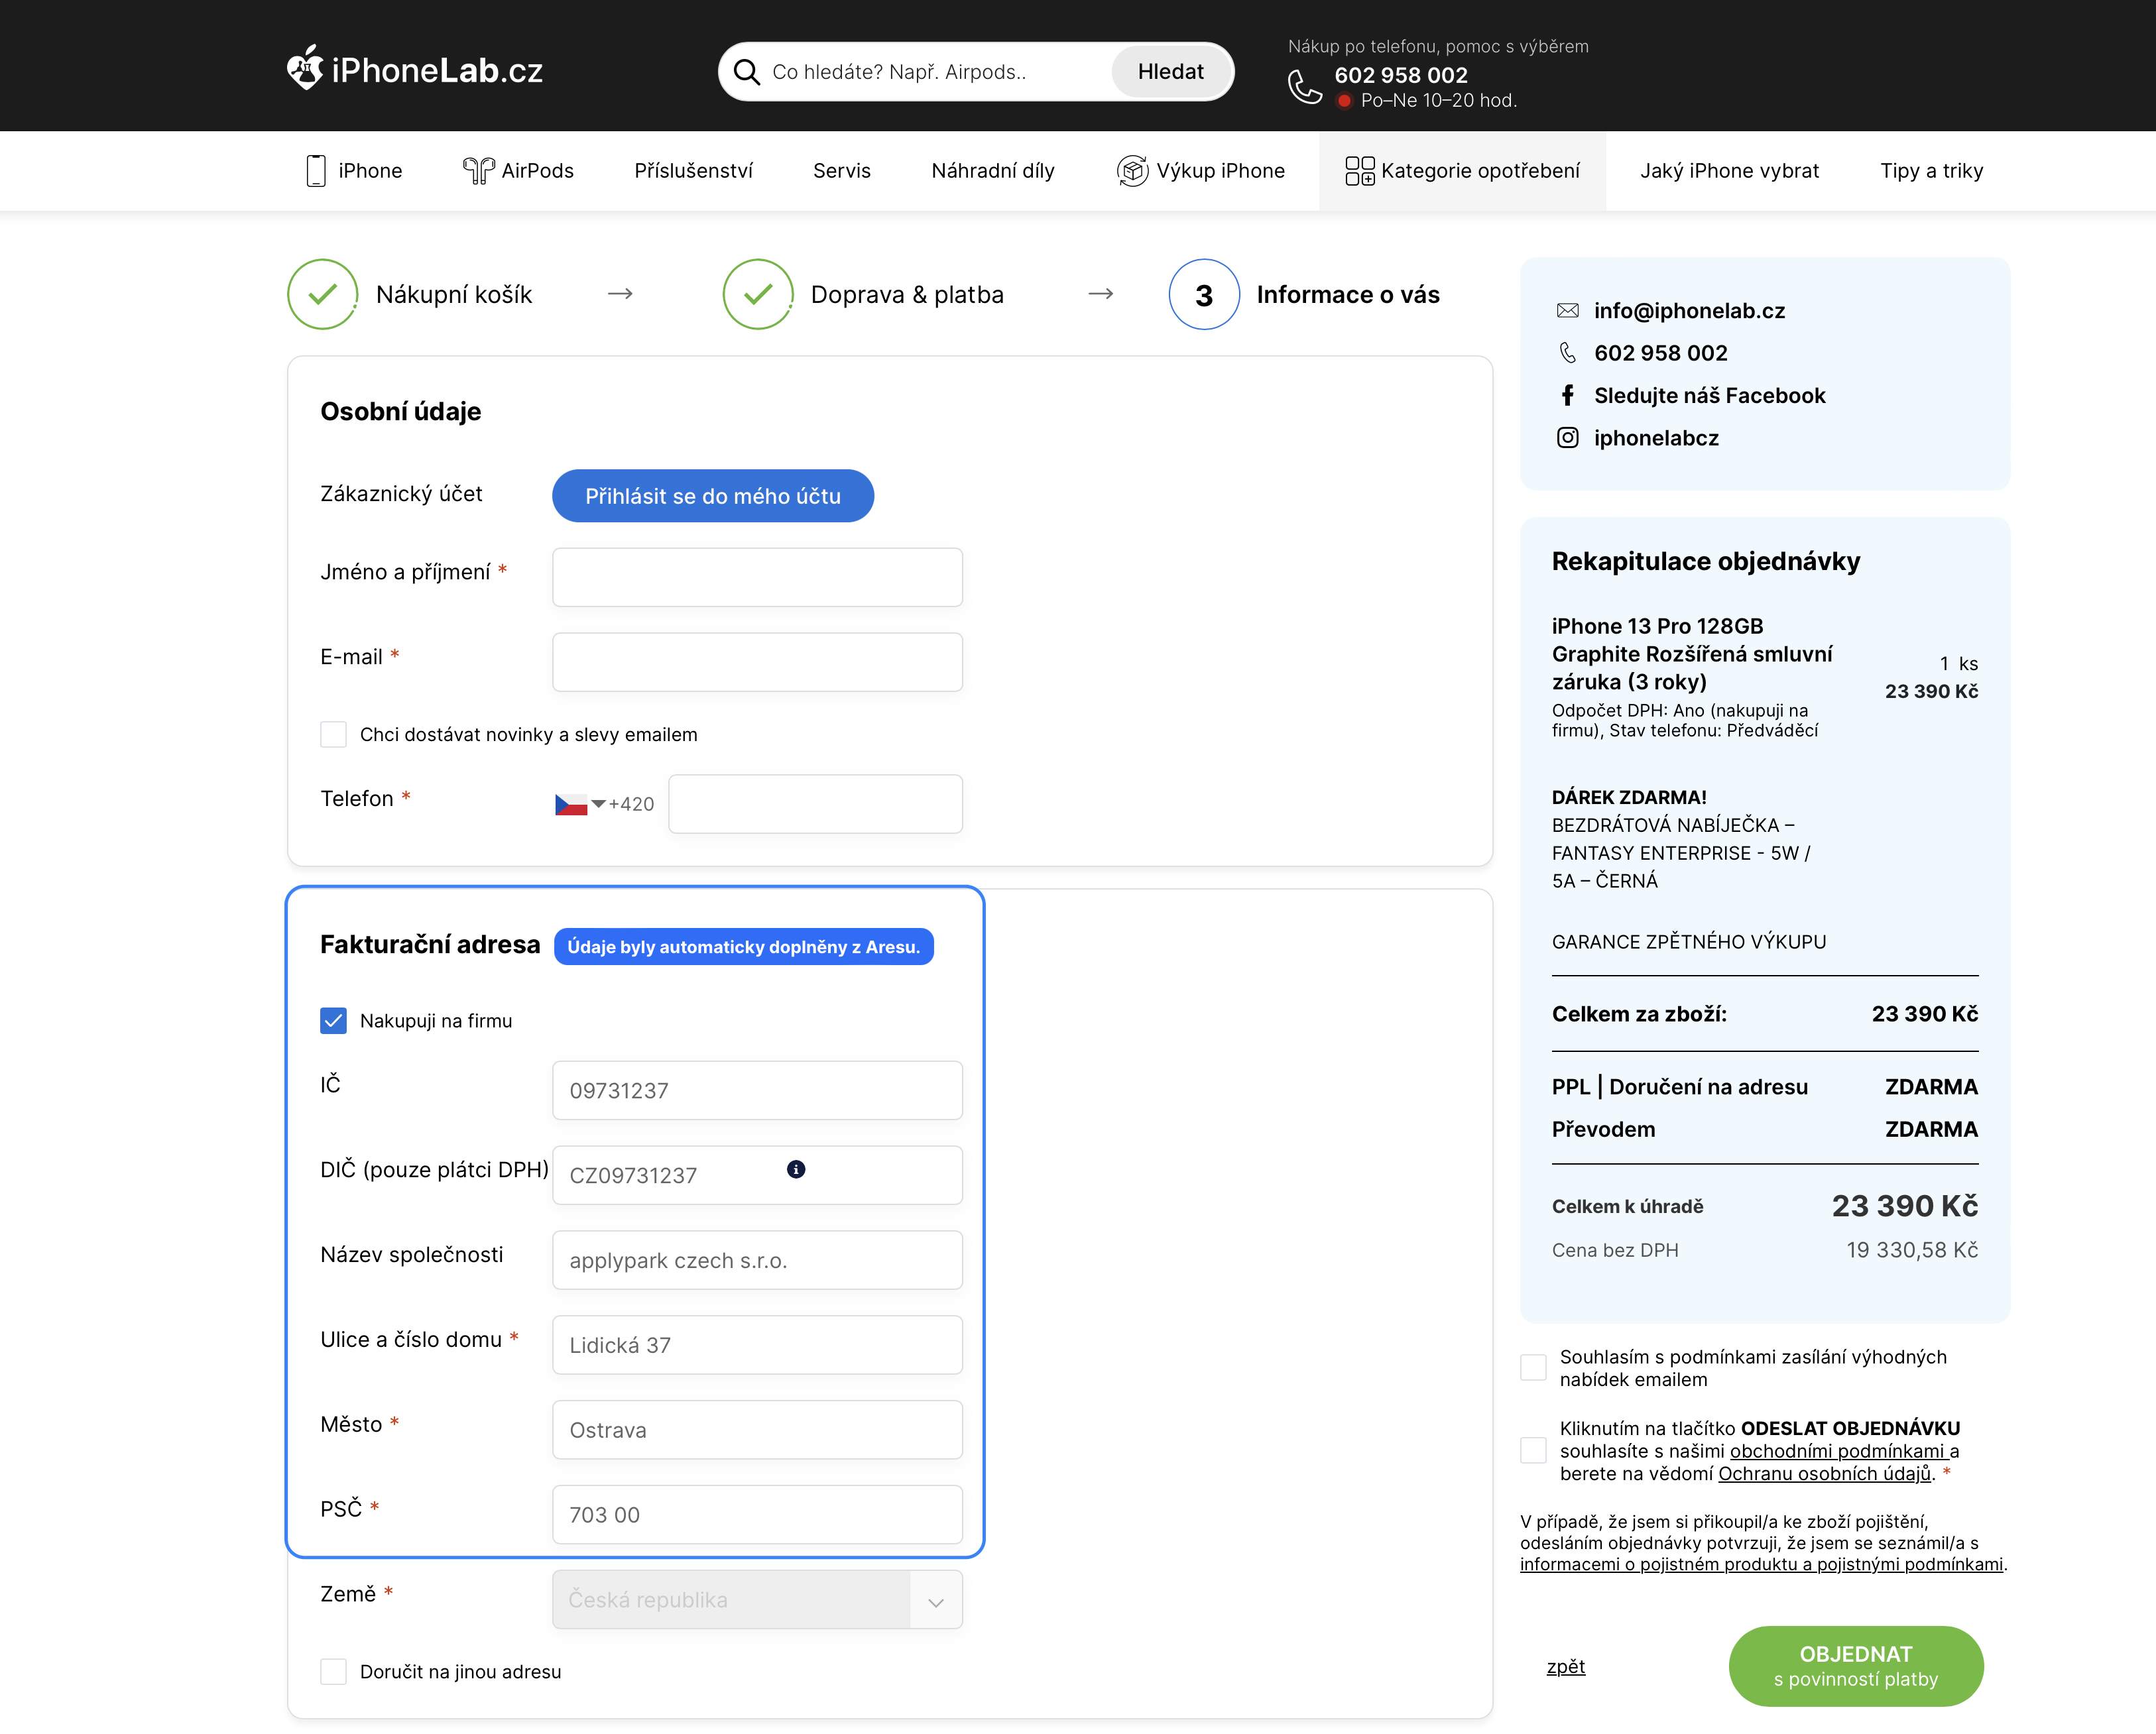This screenshot has width=2156, height=1734.
Task: Click the Instagram icon
Action: point(1567,438)
